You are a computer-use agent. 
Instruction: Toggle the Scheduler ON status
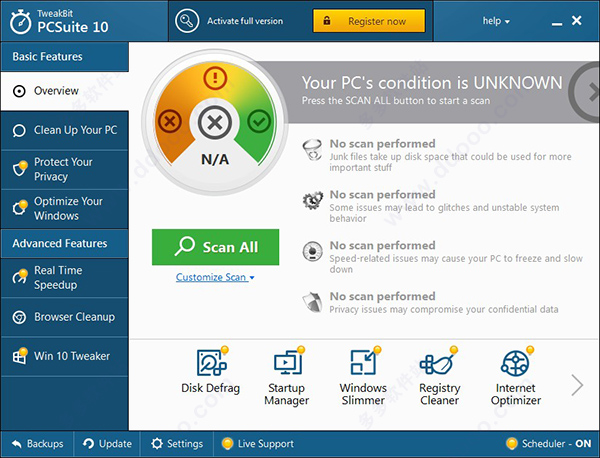[549, 443]
